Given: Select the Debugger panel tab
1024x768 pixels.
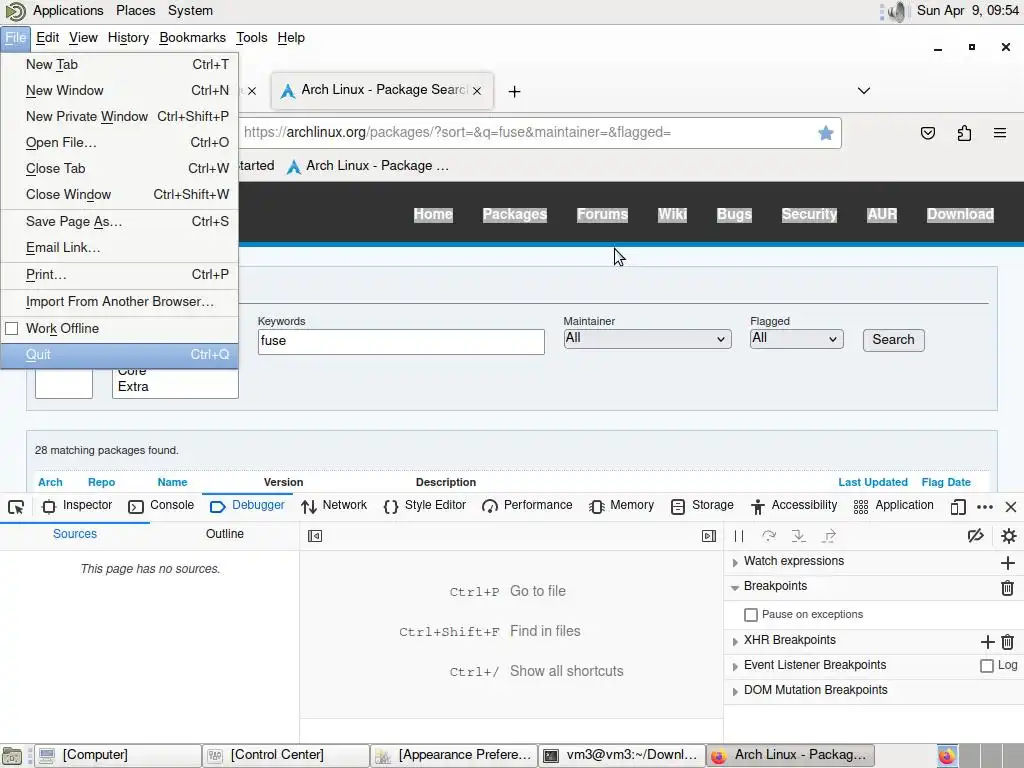Looking at the screenshot, I should (248, 505).
